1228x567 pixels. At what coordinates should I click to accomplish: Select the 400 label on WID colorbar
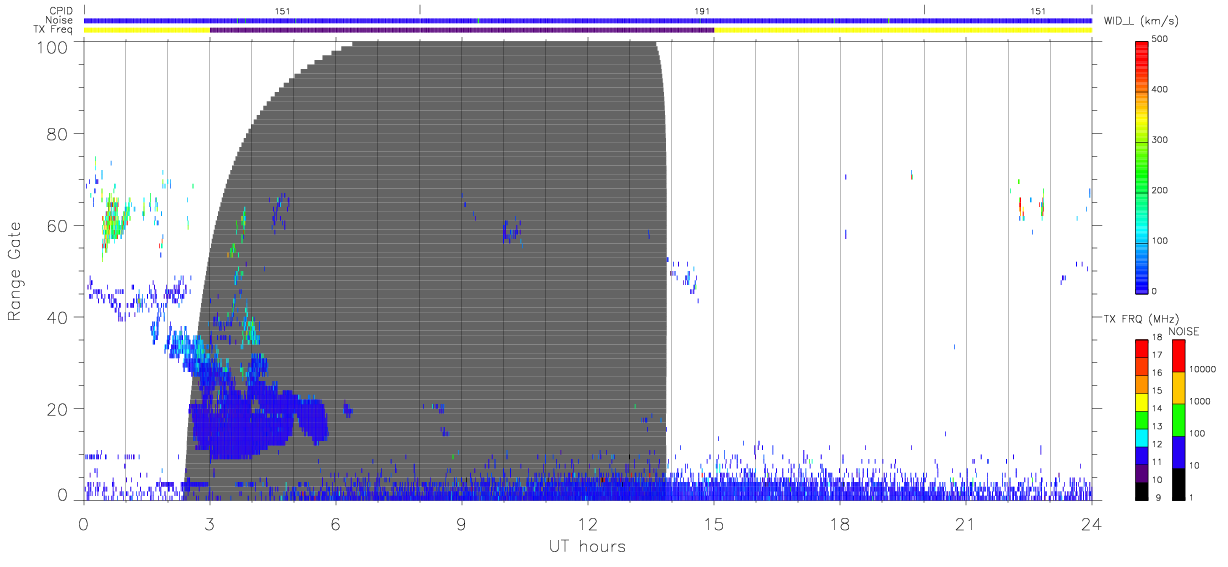[1160, 90]
